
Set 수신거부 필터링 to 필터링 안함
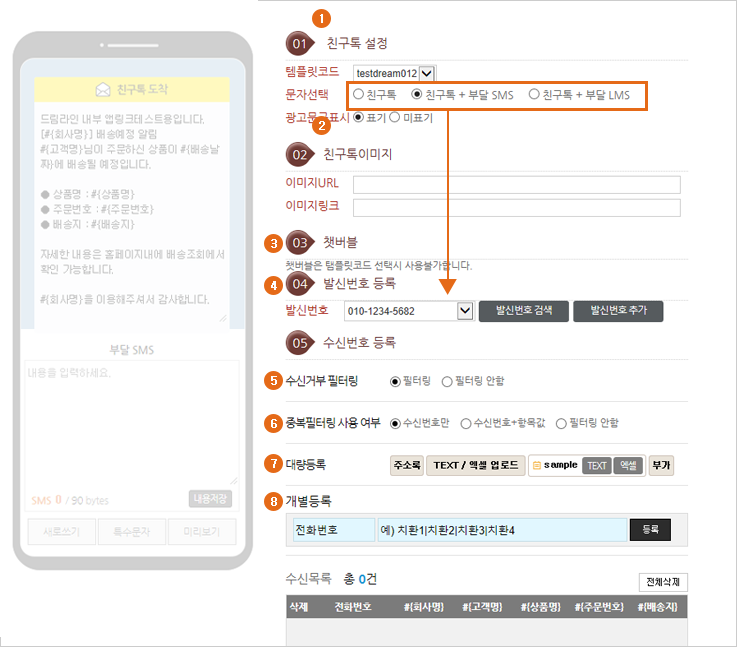[x=447, y=381]
